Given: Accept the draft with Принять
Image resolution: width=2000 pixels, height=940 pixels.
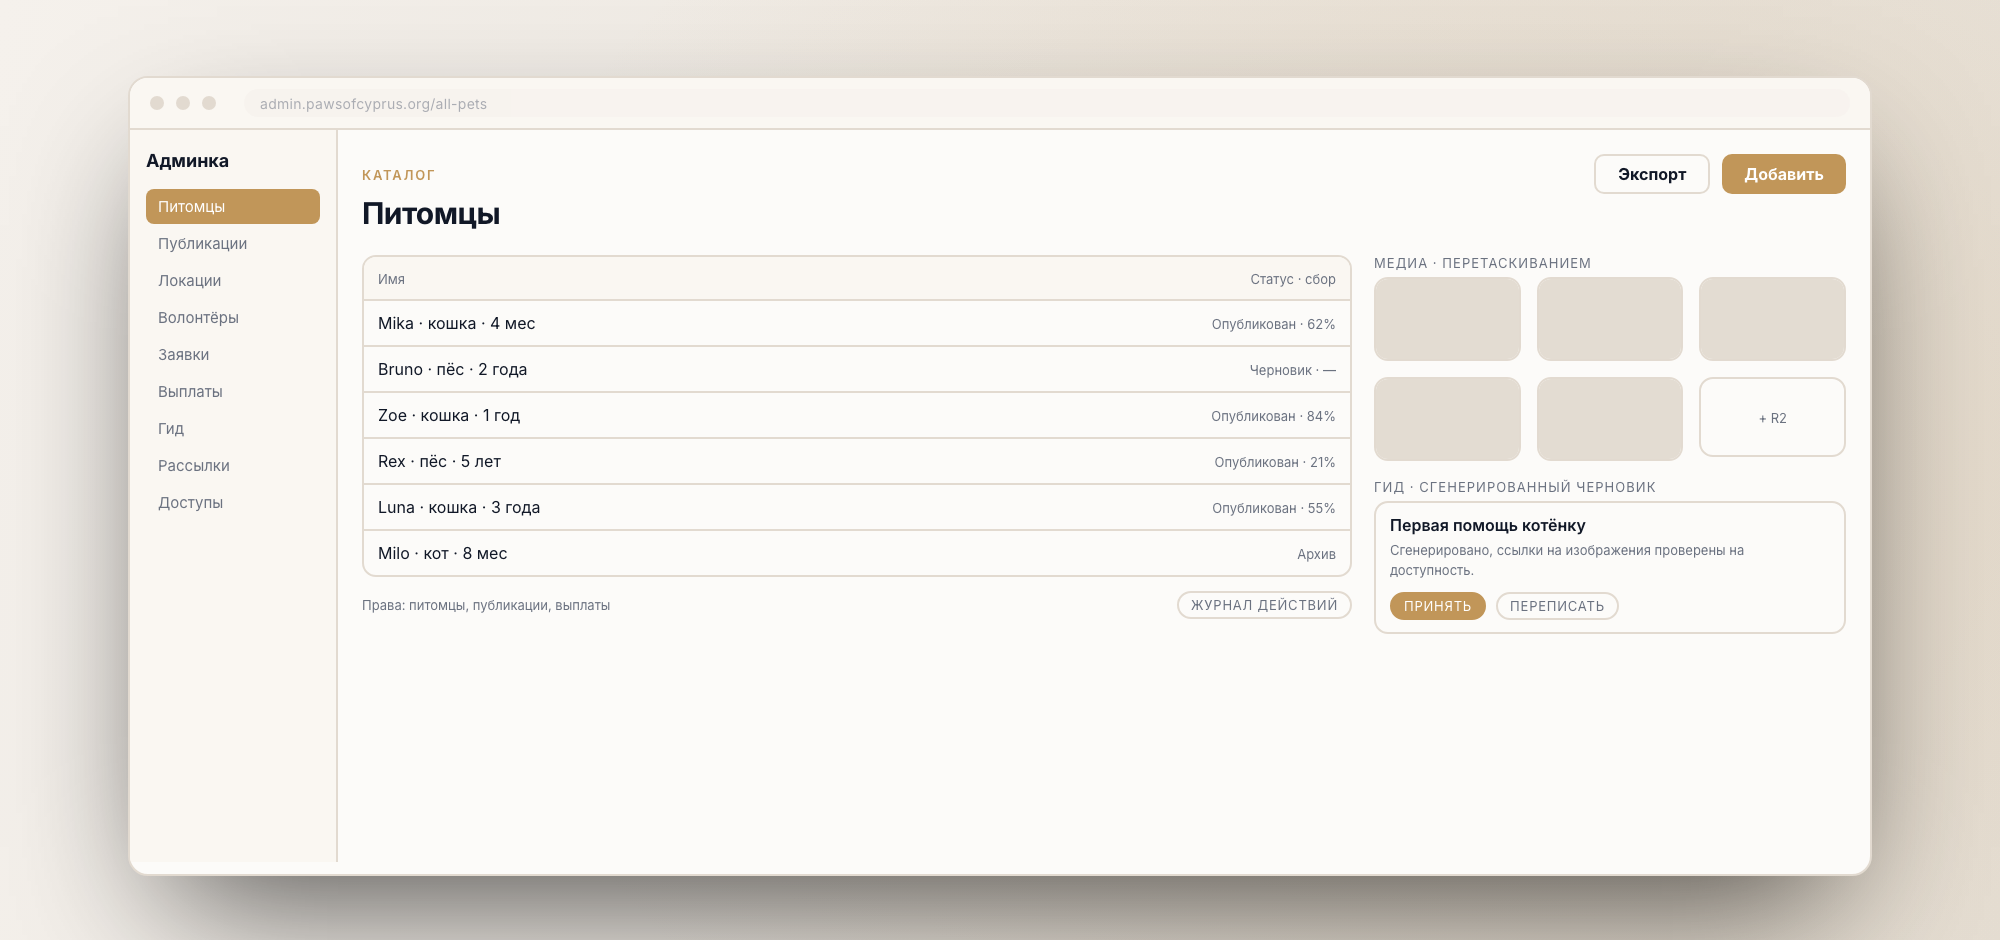Looking at the screenshot, I should (1437, 606).
